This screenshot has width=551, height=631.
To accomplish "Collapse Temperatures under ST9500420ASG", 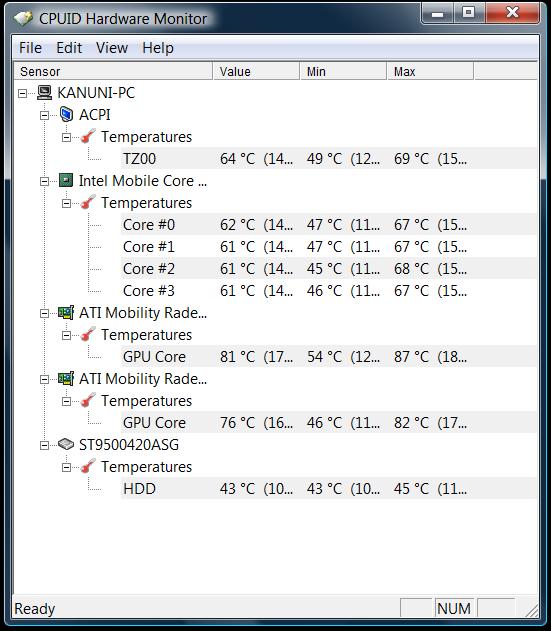I will pos(66,467).
